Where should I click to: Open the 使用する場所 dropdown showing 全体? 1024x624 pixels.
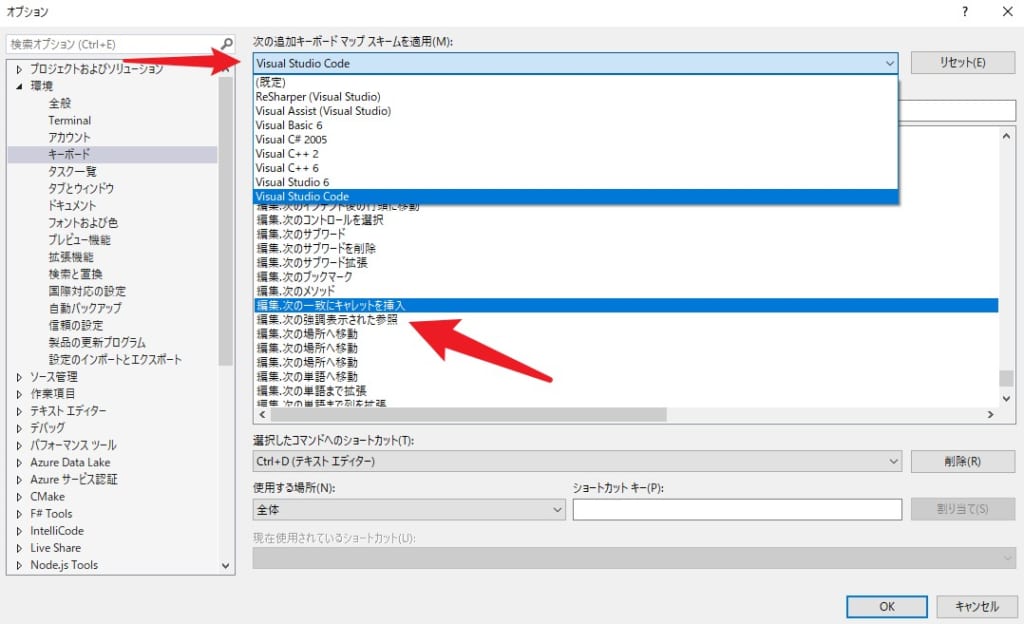(409, 510)
